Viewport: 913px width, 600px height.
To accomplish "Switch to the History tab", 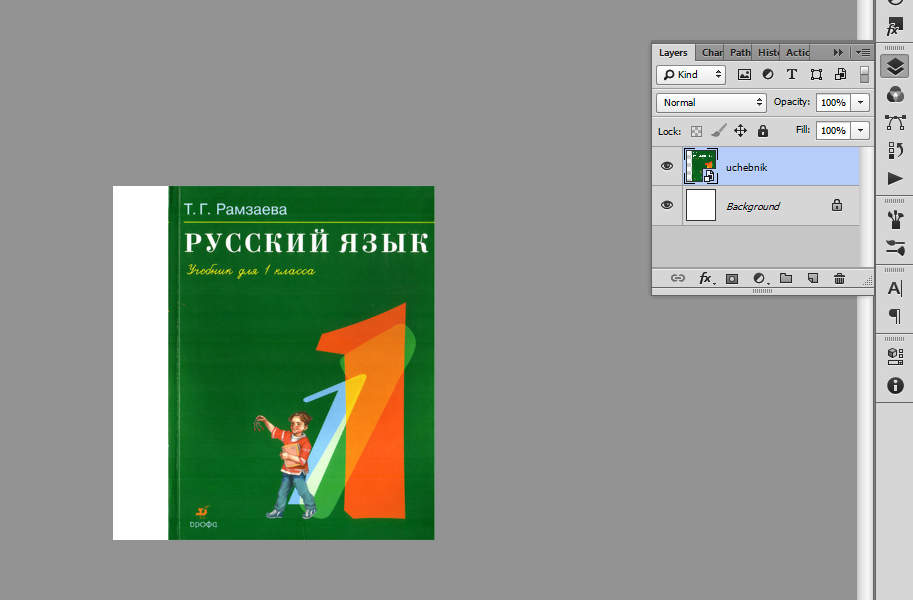I will (x=767, y=52).
